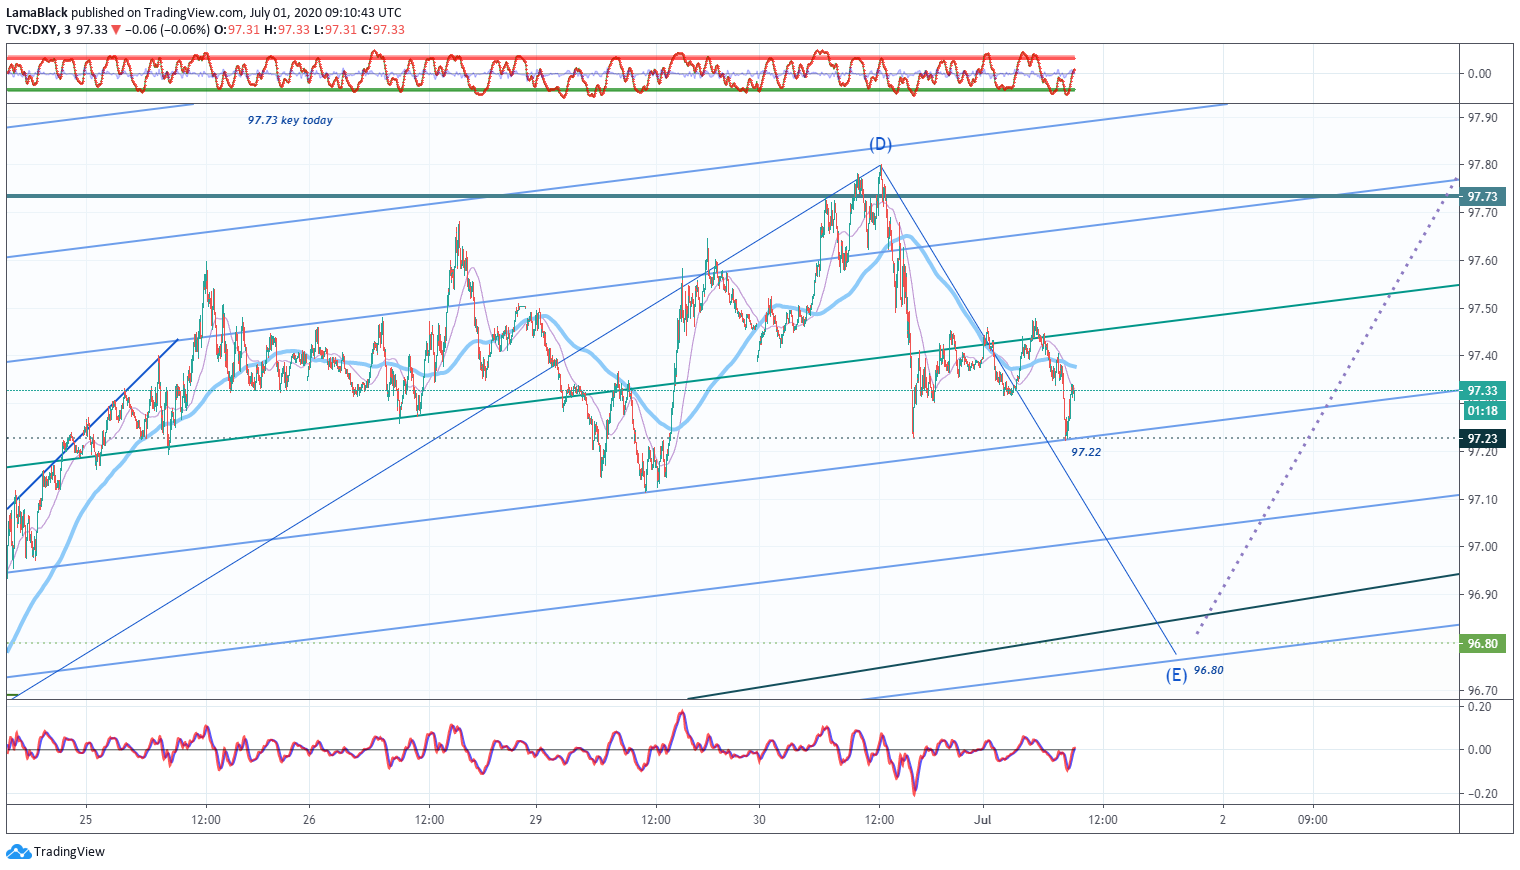Click the red down-triangle change indicator
The height and width of the screenshot is (870, 1520).
(116, 30)
